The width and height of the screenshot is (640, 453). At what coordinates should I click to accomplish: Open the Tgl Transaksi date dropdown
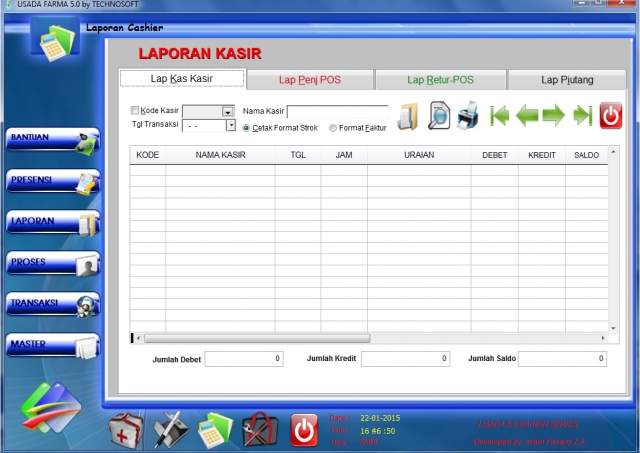(231, 126)
